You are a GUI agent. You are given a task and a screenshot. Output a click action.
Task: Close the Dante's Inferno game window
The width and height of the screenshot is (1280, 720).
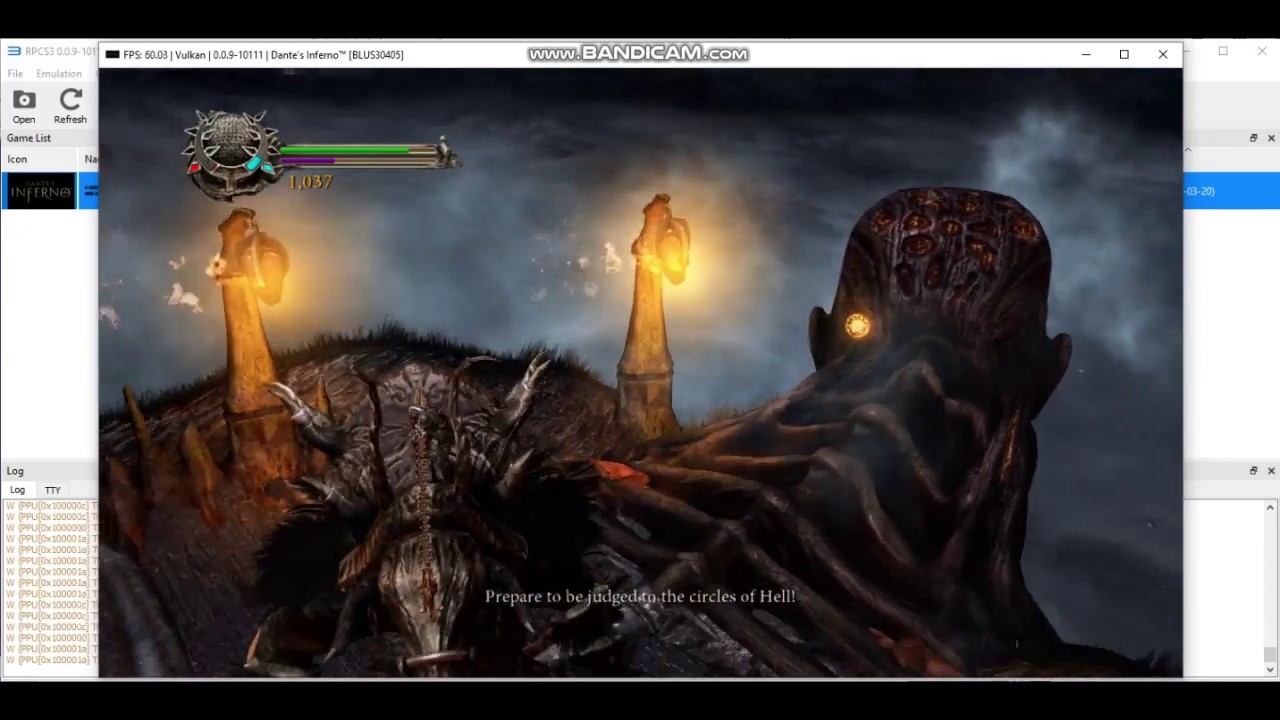point(1163,55)
